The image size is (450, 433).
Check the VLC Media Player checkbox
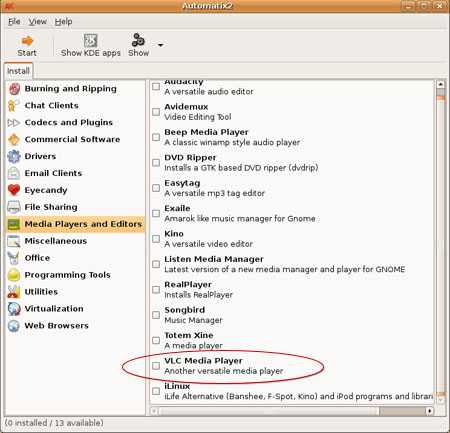pos(156,366)
